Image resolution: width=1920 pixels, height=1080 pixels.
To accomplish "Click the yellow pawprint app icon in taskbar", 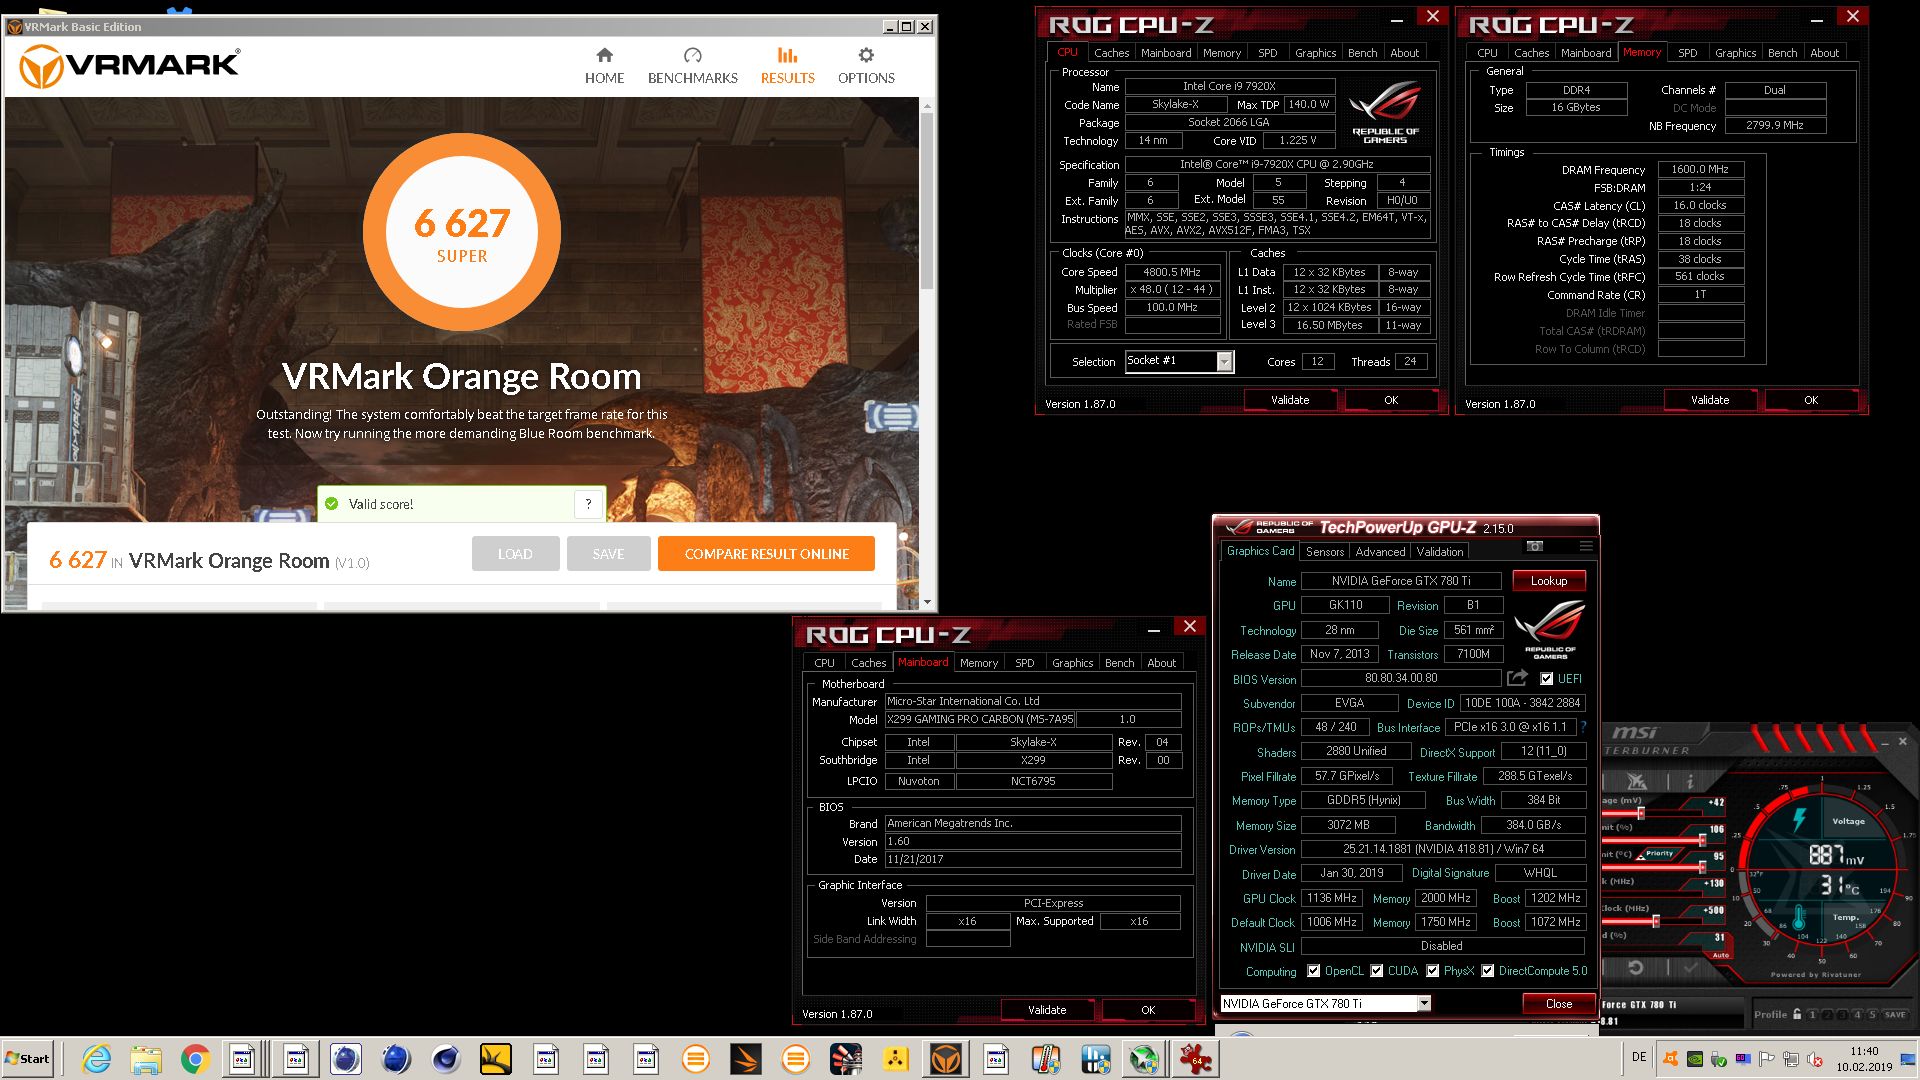I will (896, 1058).
